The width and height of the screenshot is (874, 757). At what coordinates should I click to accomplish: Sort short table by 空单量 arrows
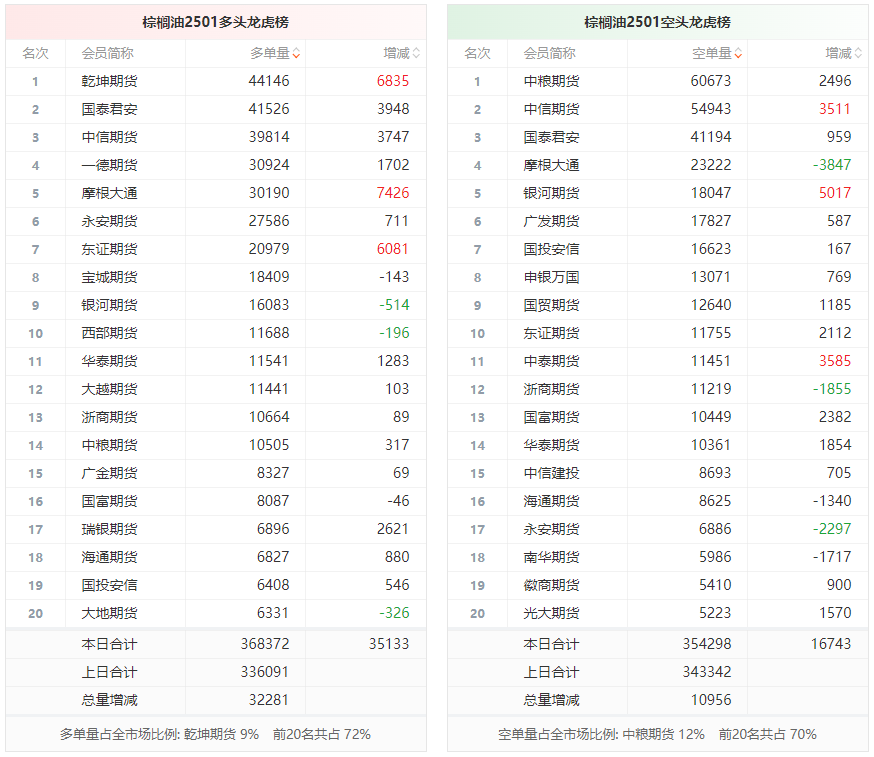[x=739, y=54]
